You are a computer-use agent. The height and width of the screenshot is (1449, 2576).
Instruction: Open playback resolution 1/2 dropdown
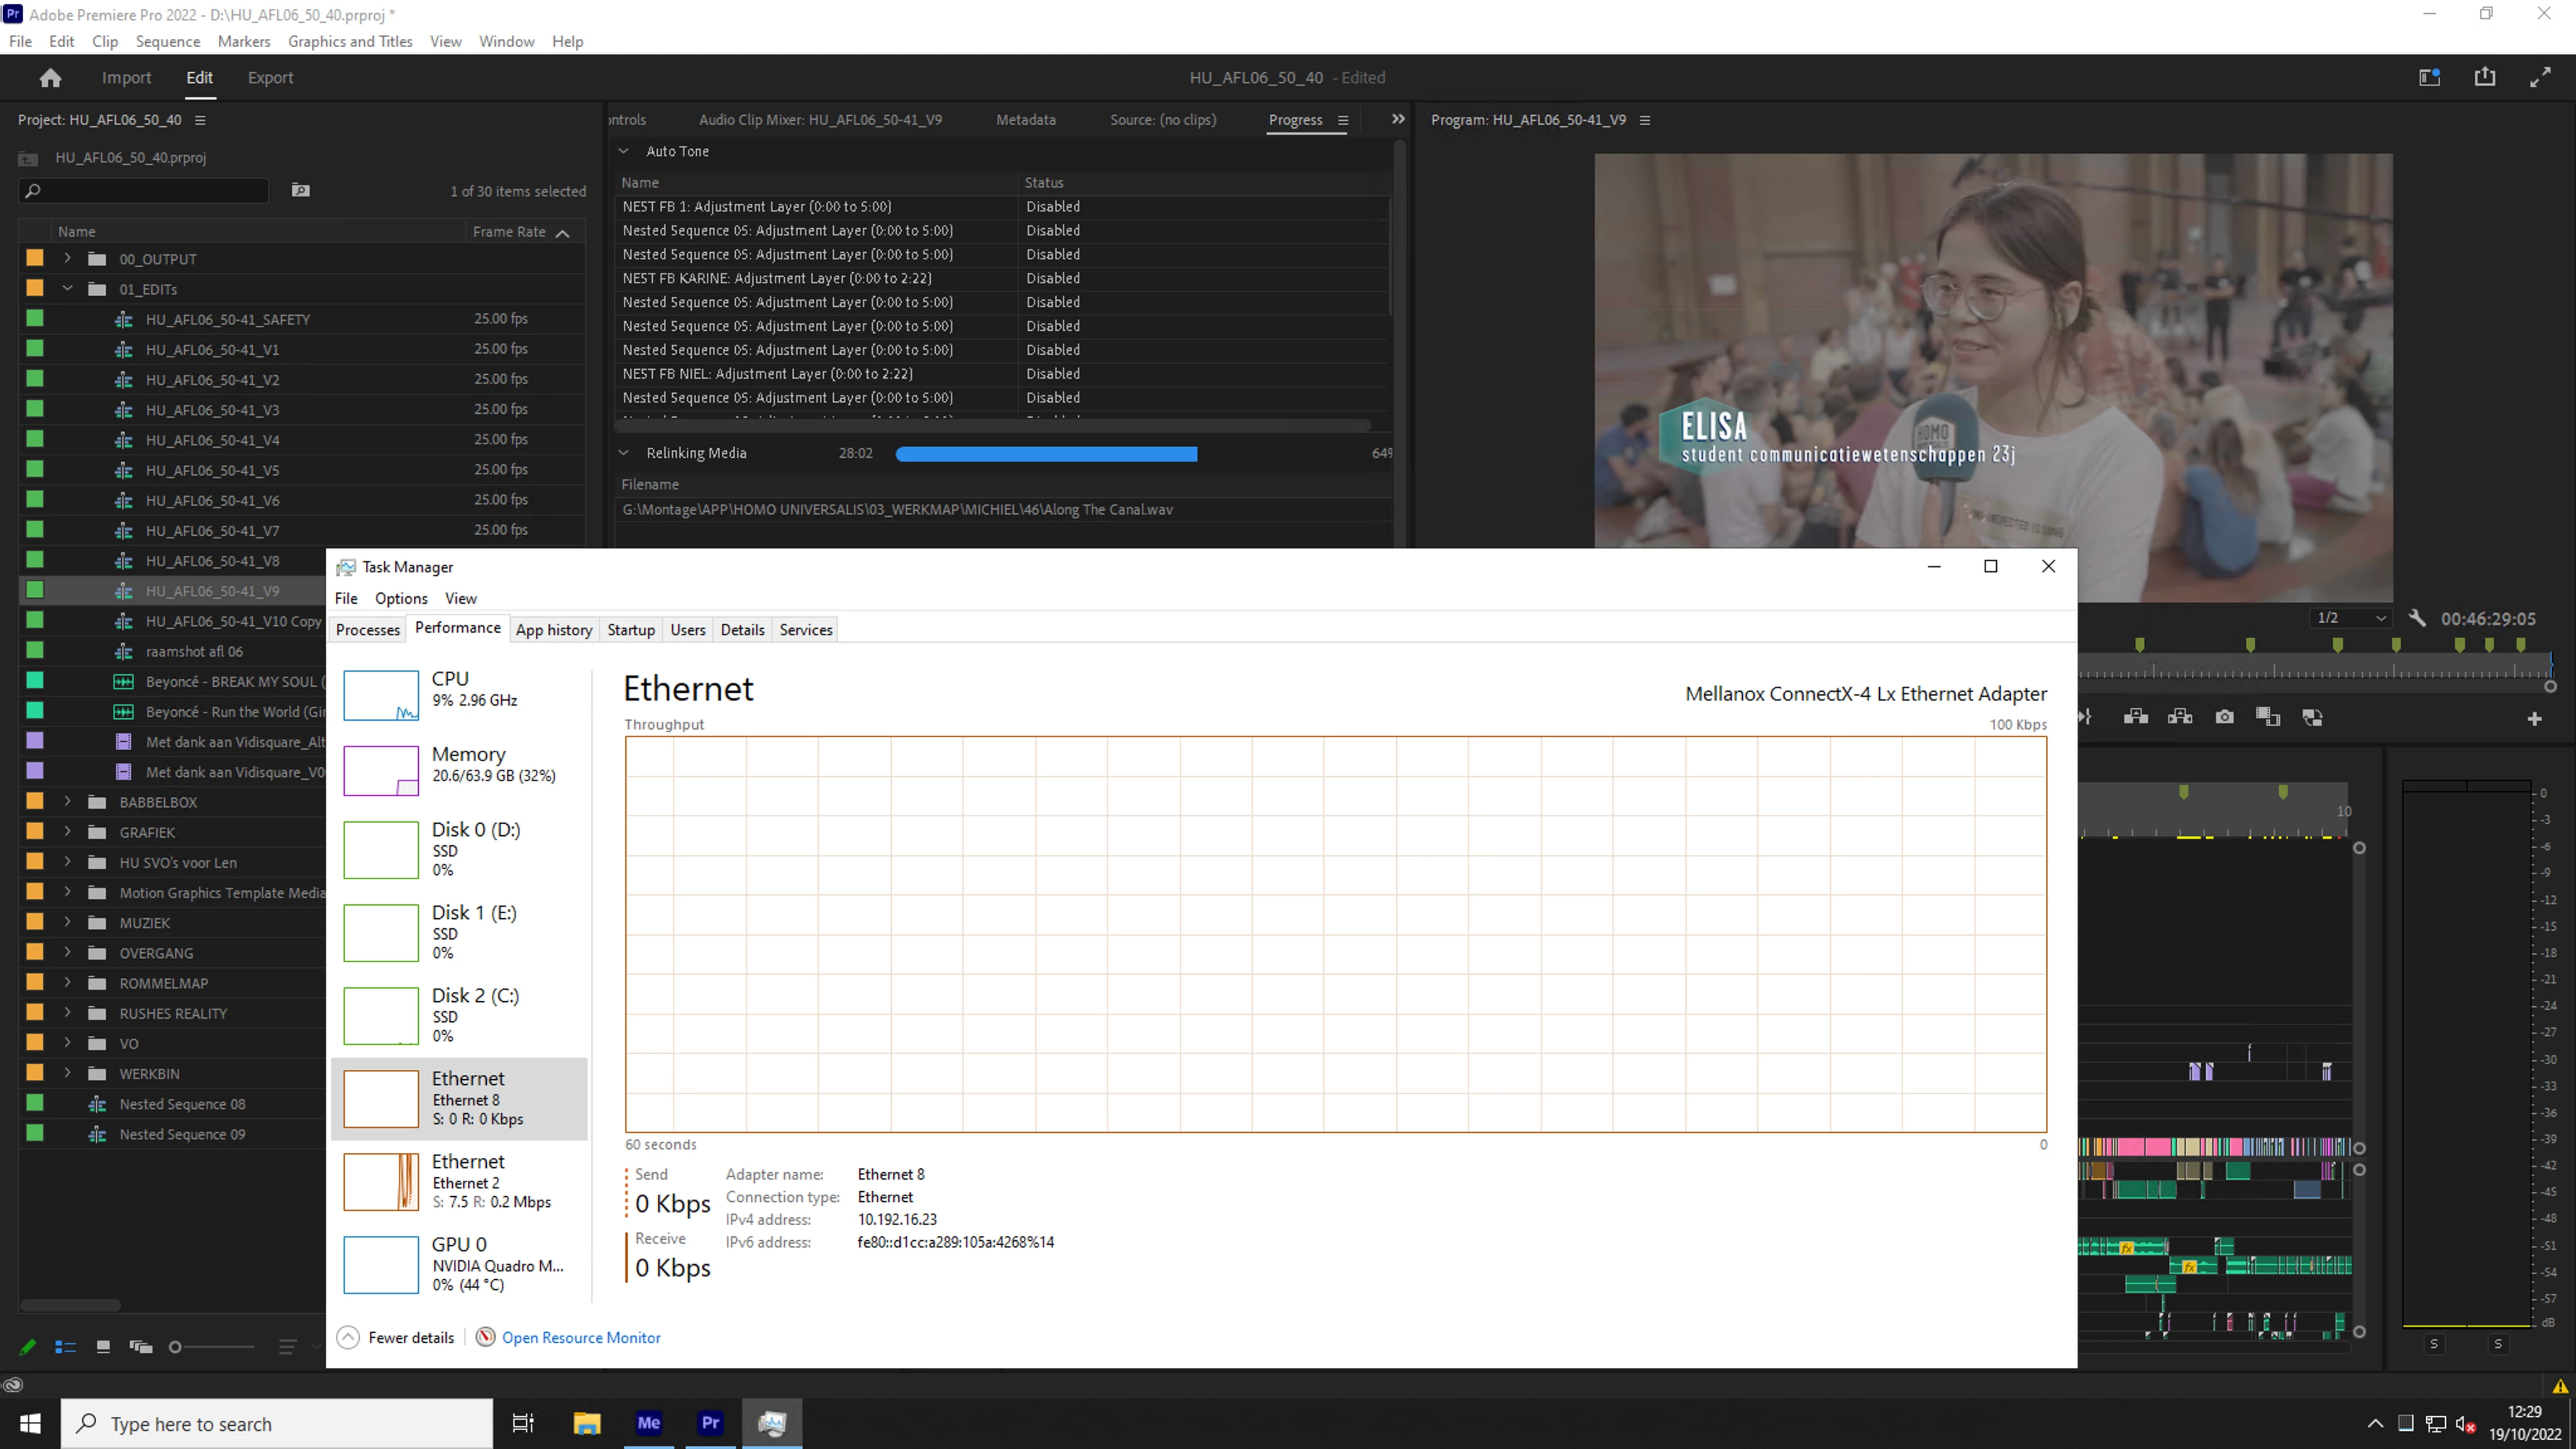[2351, 618]
